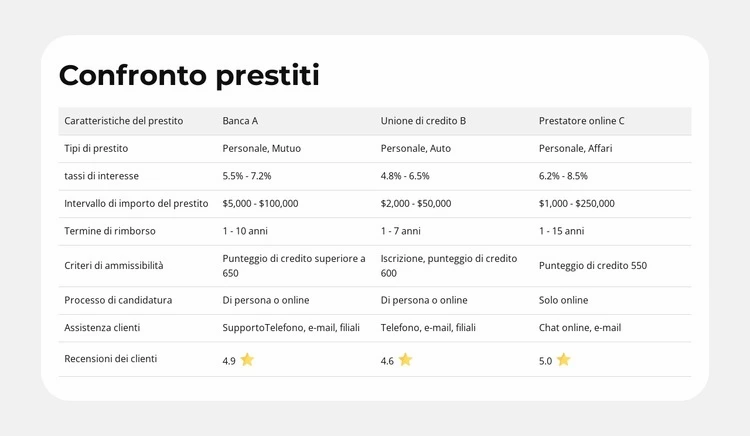
Task: Click the Confronto prestiti heading
Action: [189, 75]
